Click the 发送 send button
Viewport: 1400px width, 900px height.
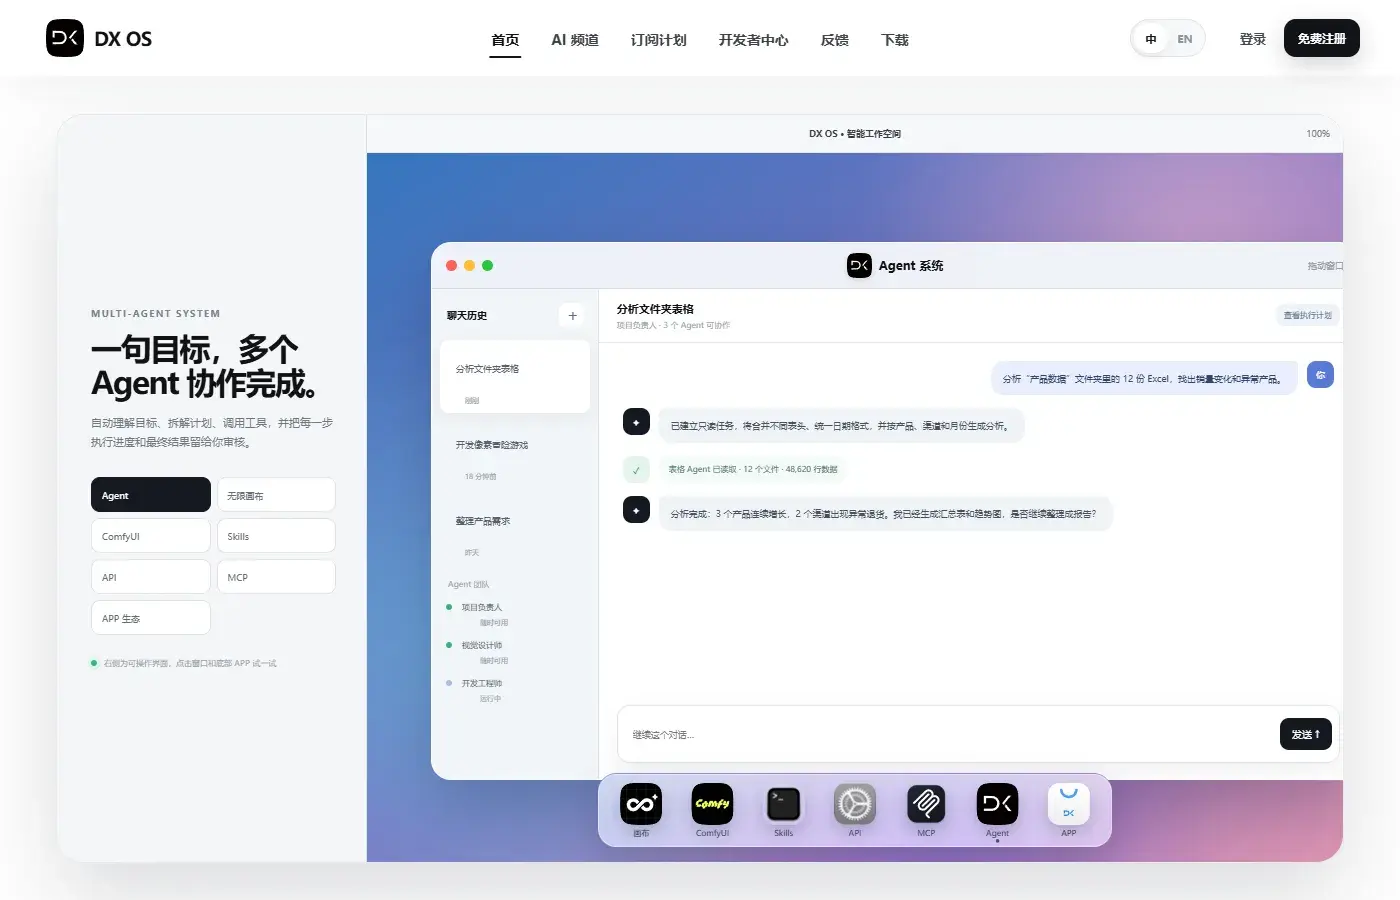1306,734
